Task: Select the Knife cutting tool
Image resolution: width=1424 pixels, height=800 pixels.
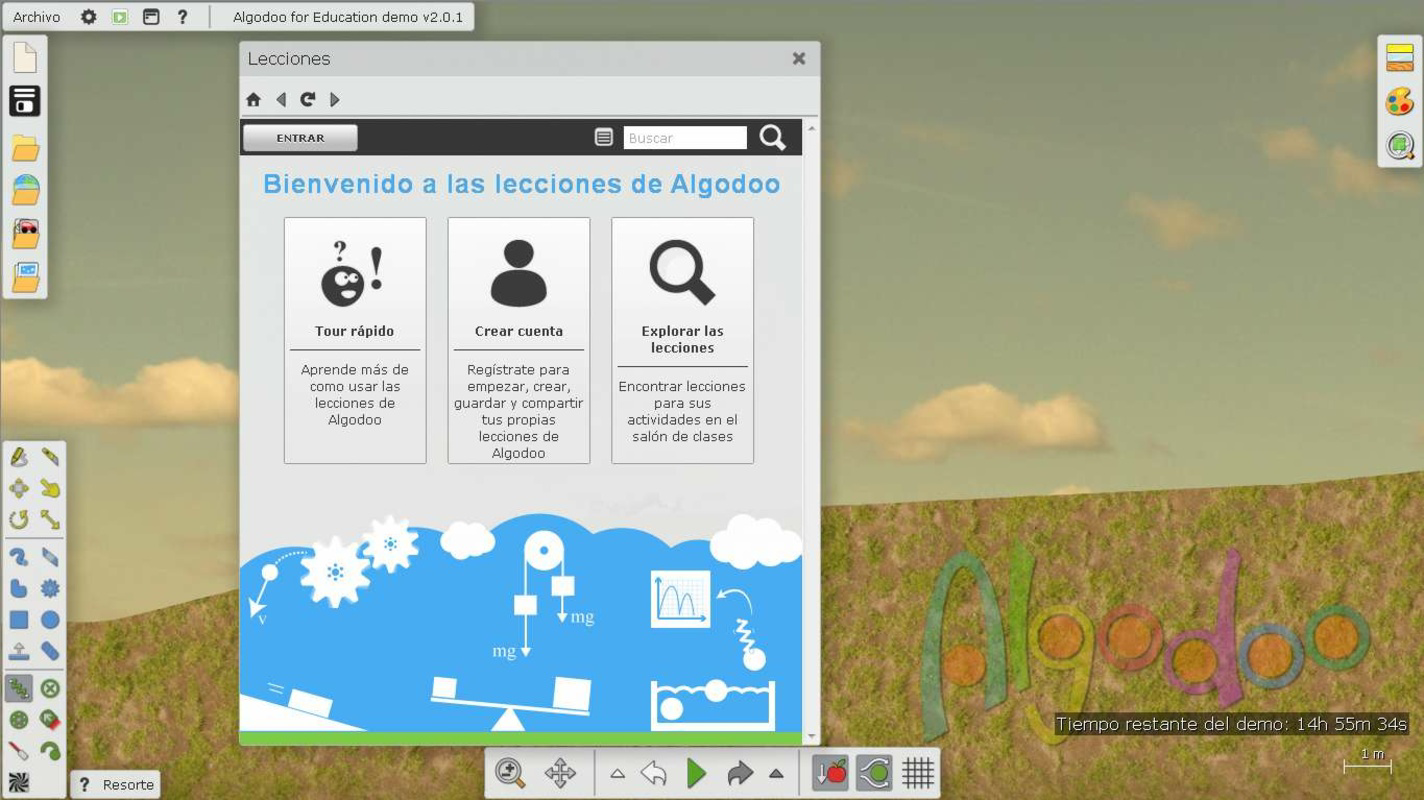Action: pyautogui.click(x=50, y=457)
